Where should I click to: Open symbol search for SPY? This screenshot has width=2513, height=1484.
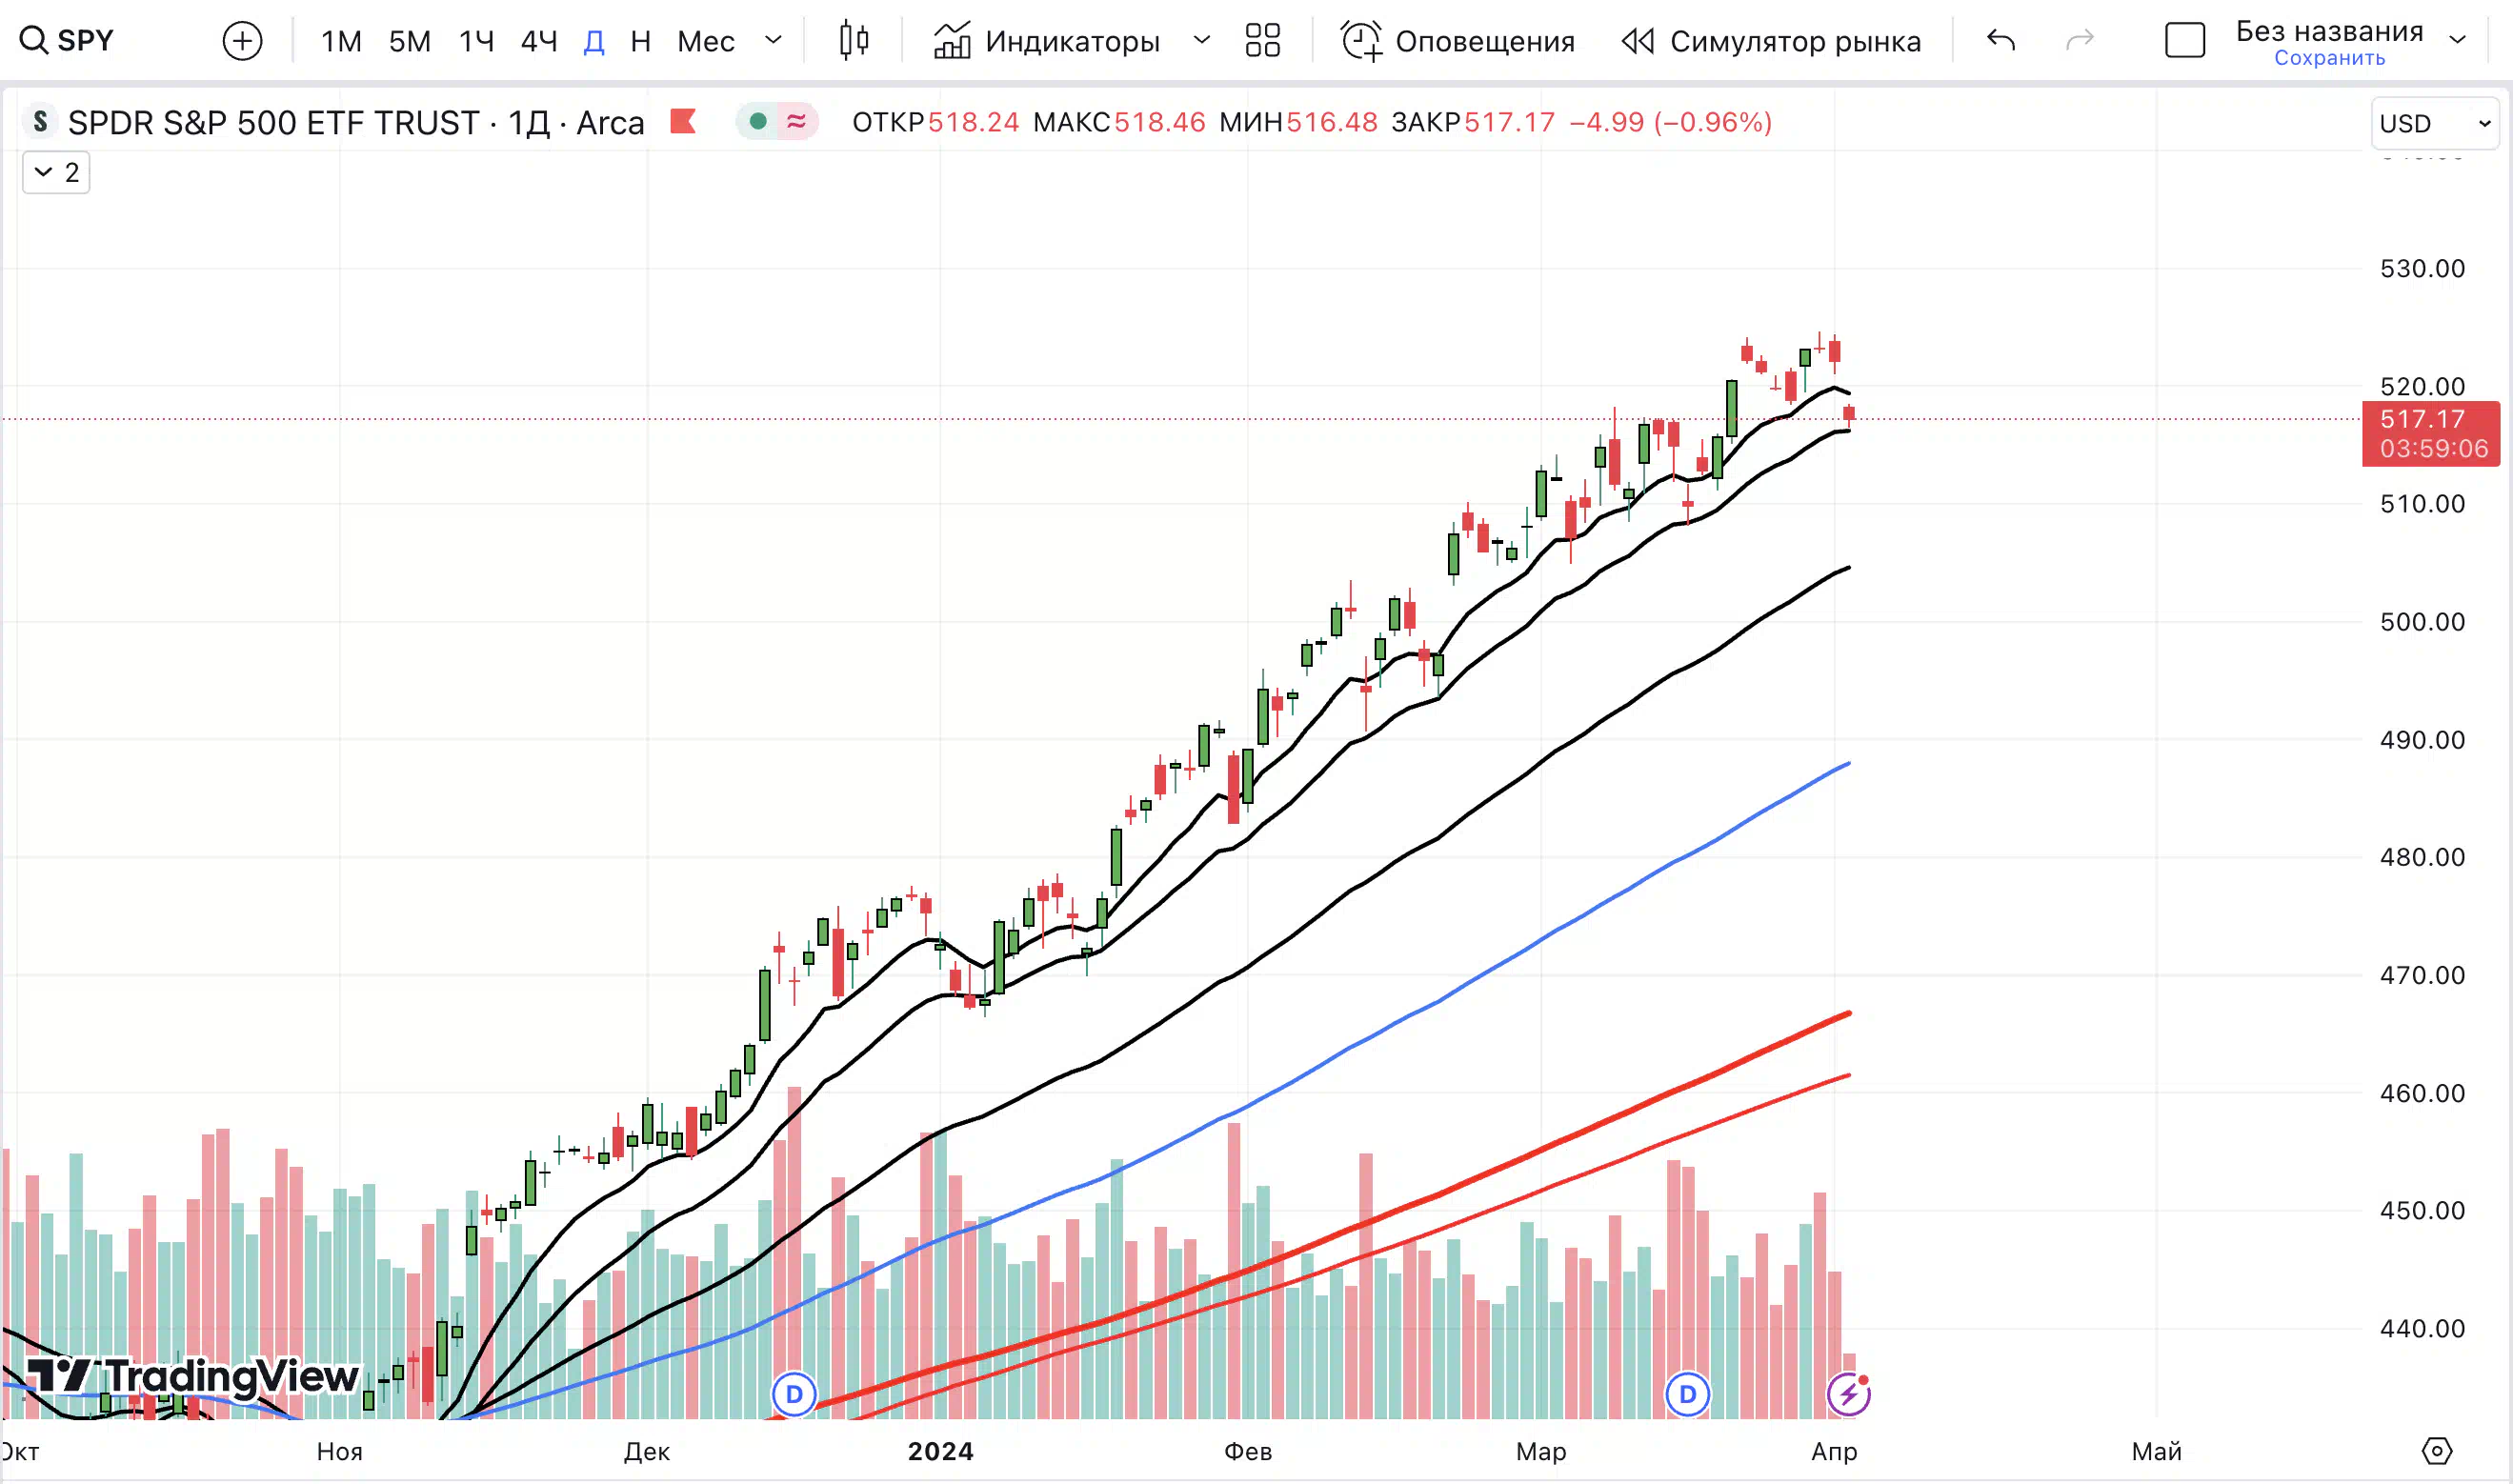pos(66,40)
